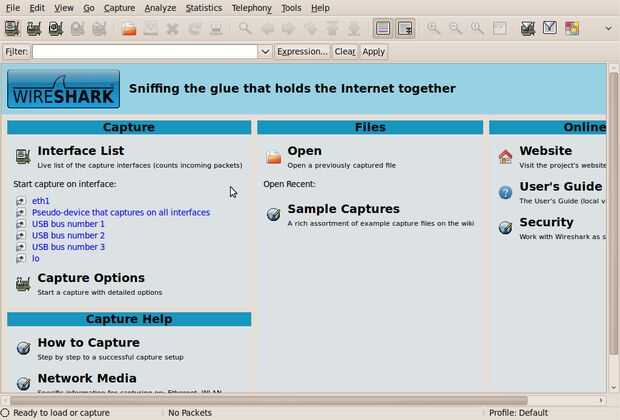Click the horizontal scrollbar at the bottom
Viewport: 620px width, 420px height.
(x=269, y=401)
